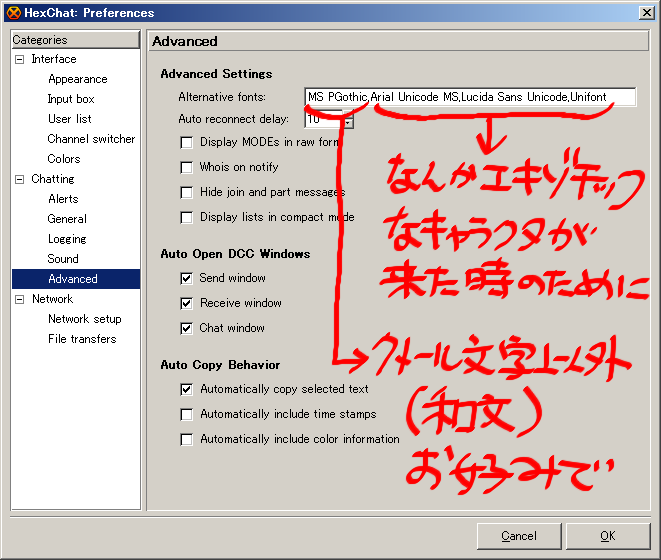The width and height of the screenshot is (661, 560).
Task: Enable Automatically include color information
Action: point(186,439)
